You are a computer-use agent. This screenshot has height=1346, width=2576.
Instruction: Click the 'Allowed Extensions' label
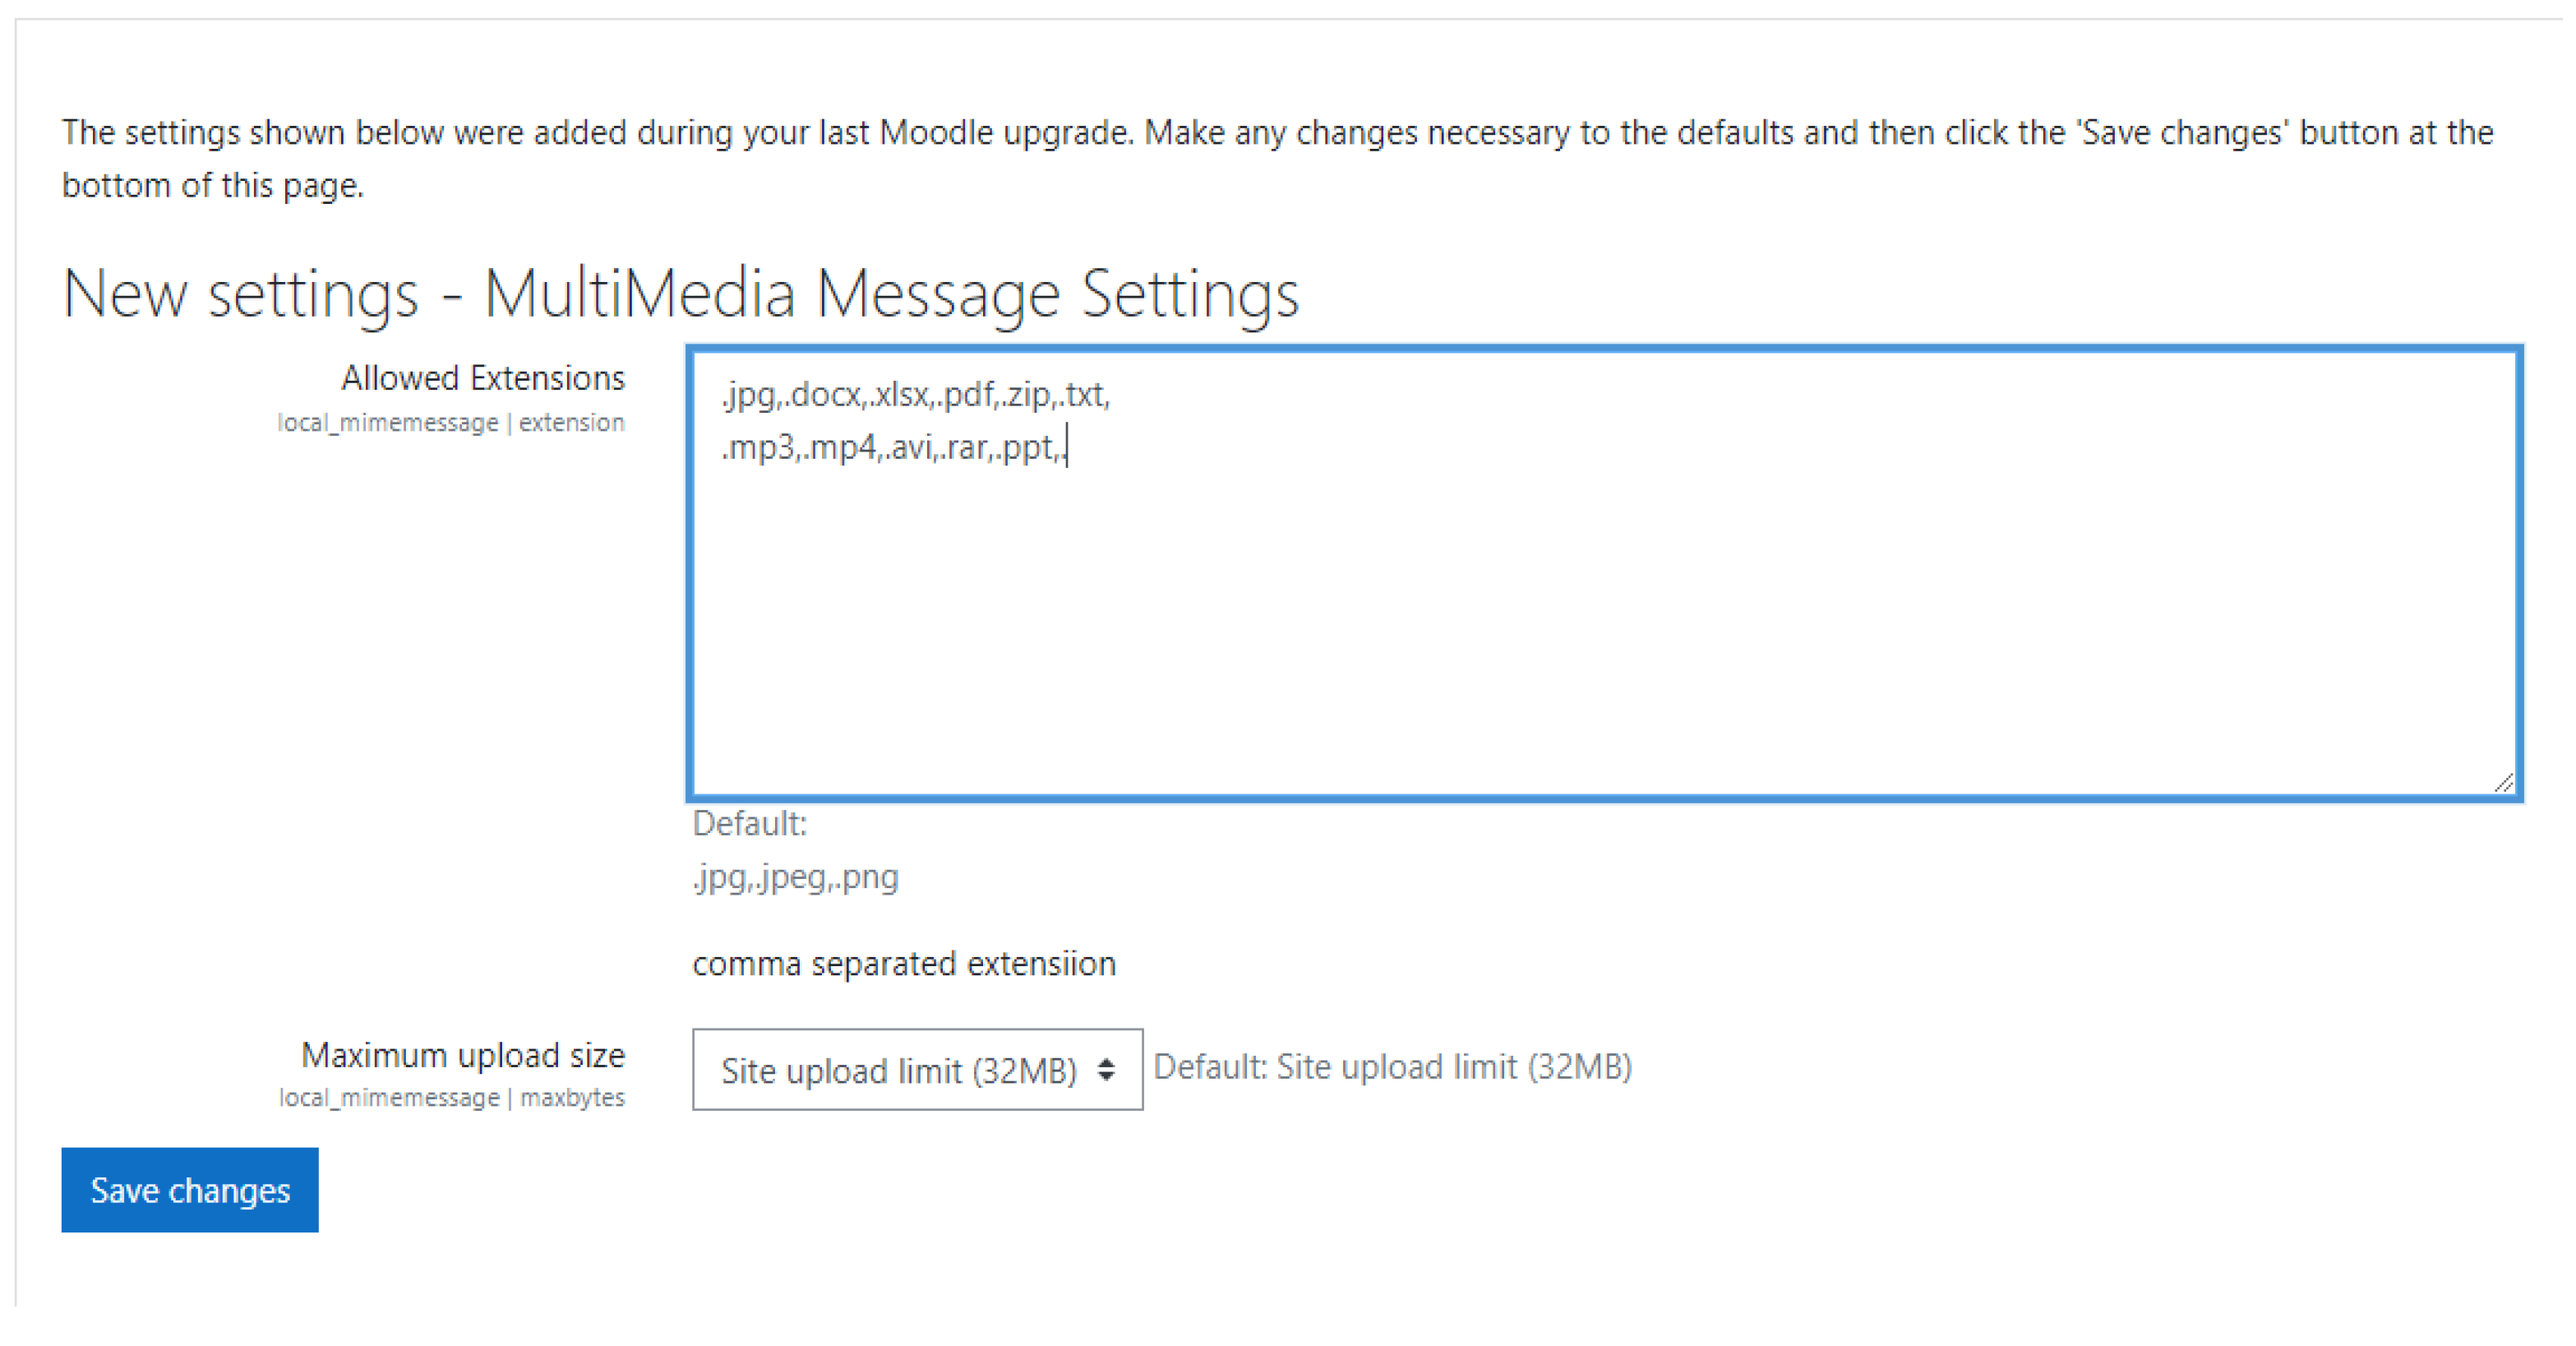[483, 378]
